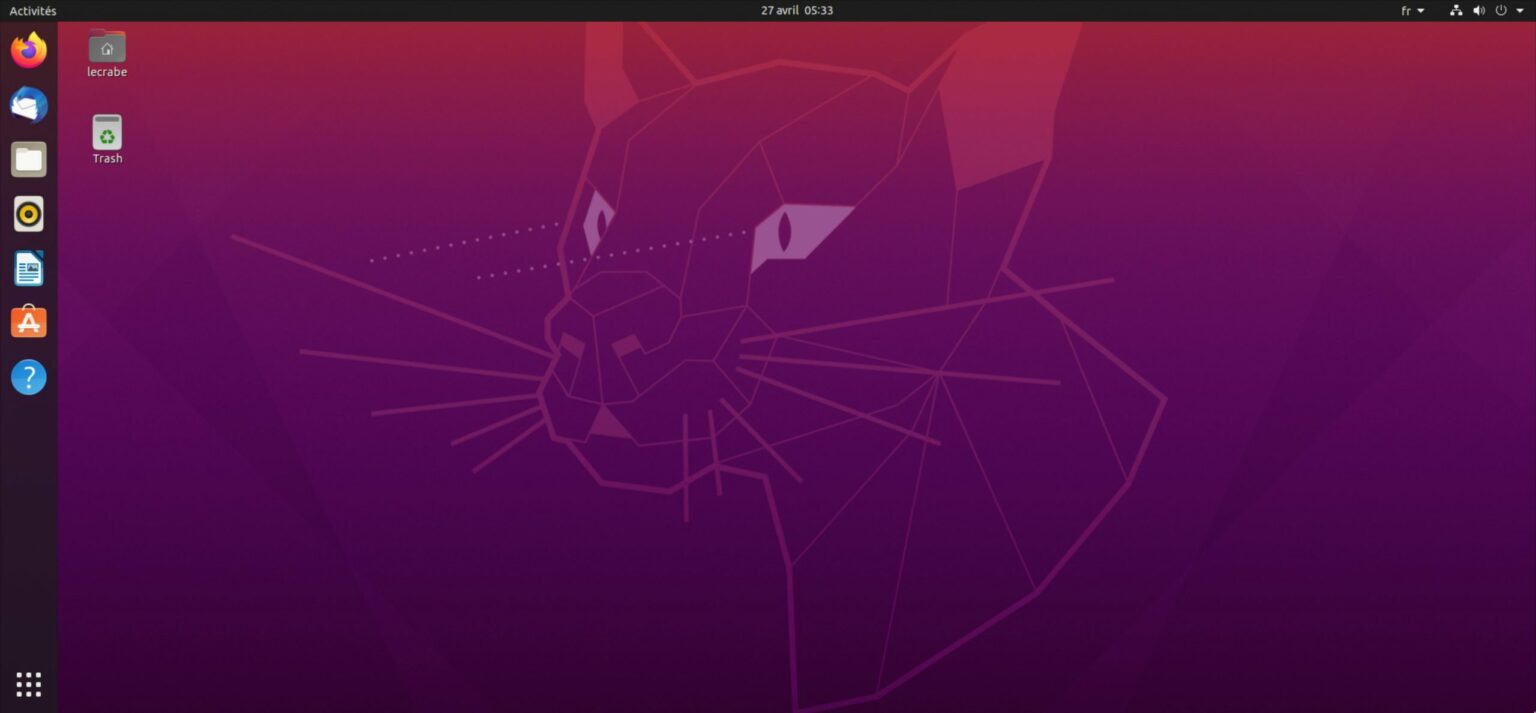Click the date 27 avril in the top bar
The height and width of the screenshot is (713, 1536).
(778, 11)
